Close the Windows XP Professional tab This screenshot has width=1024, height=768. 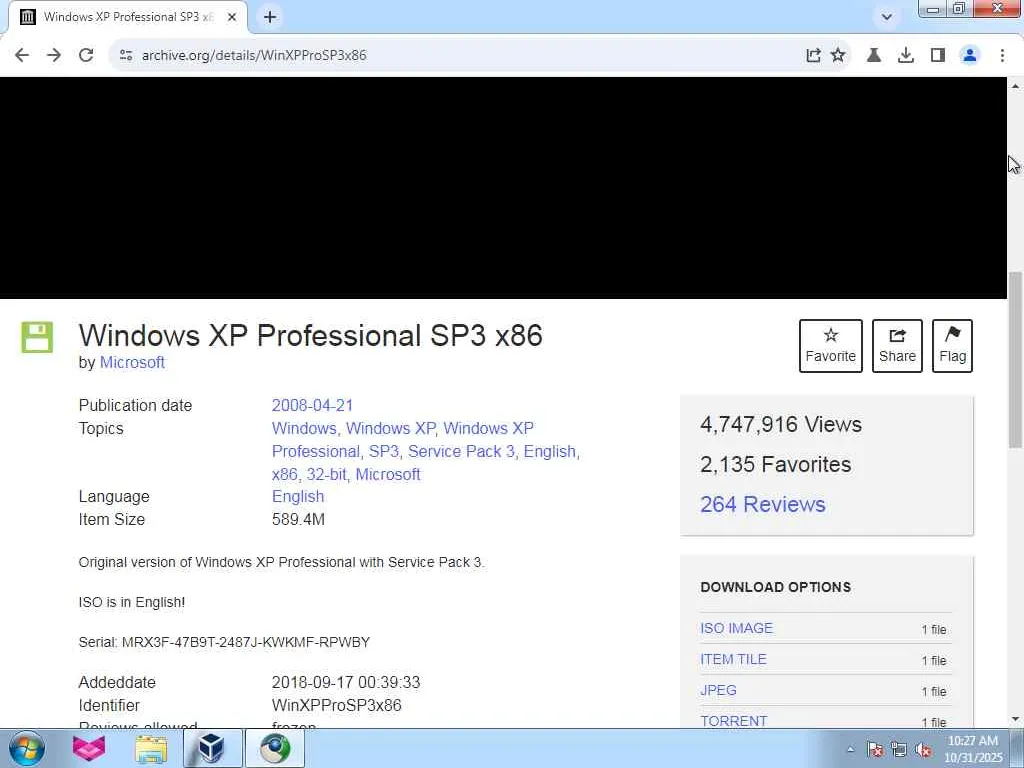point(232,17)
